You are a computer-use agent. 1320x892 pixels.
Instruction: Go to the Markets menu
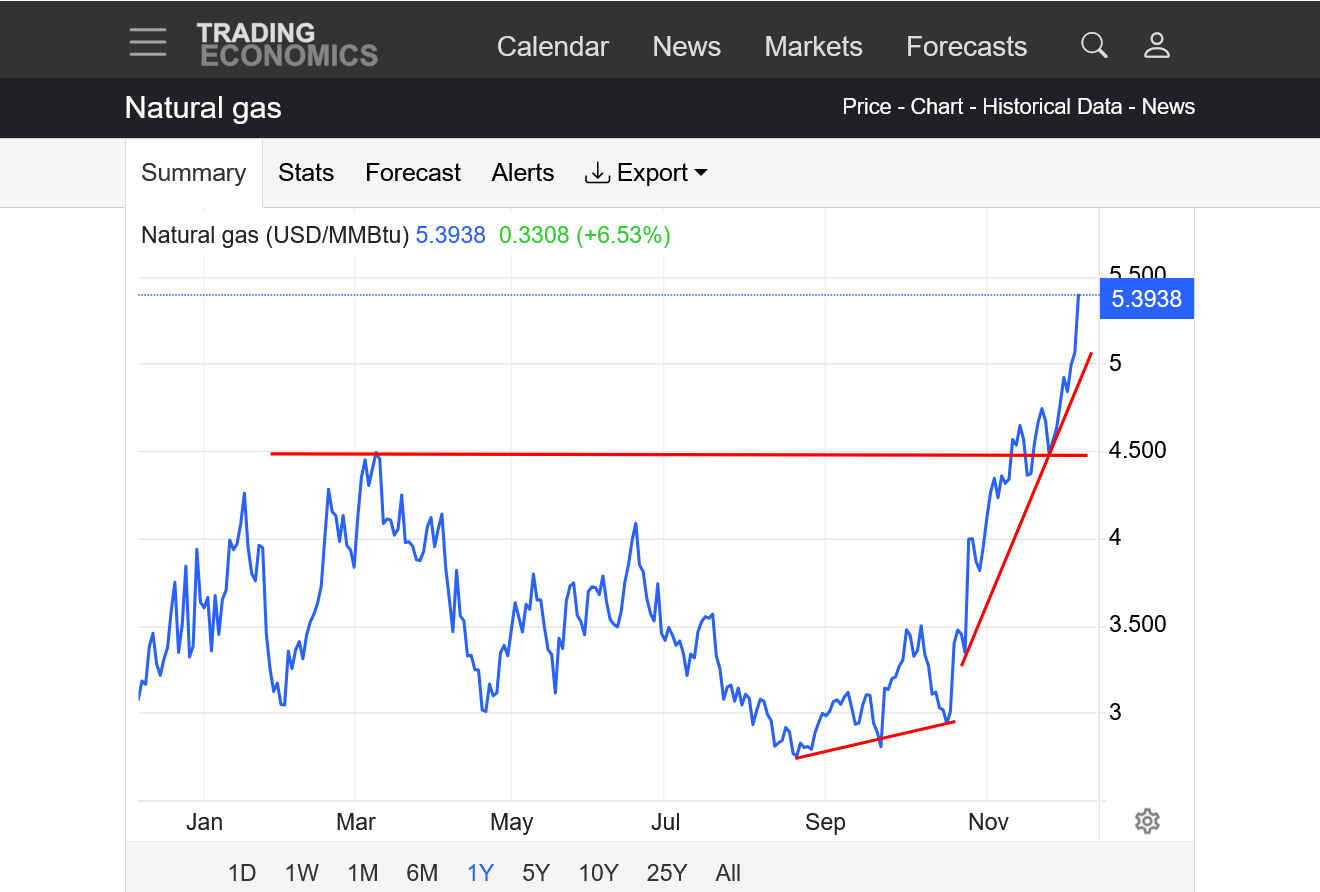(813, 47)
